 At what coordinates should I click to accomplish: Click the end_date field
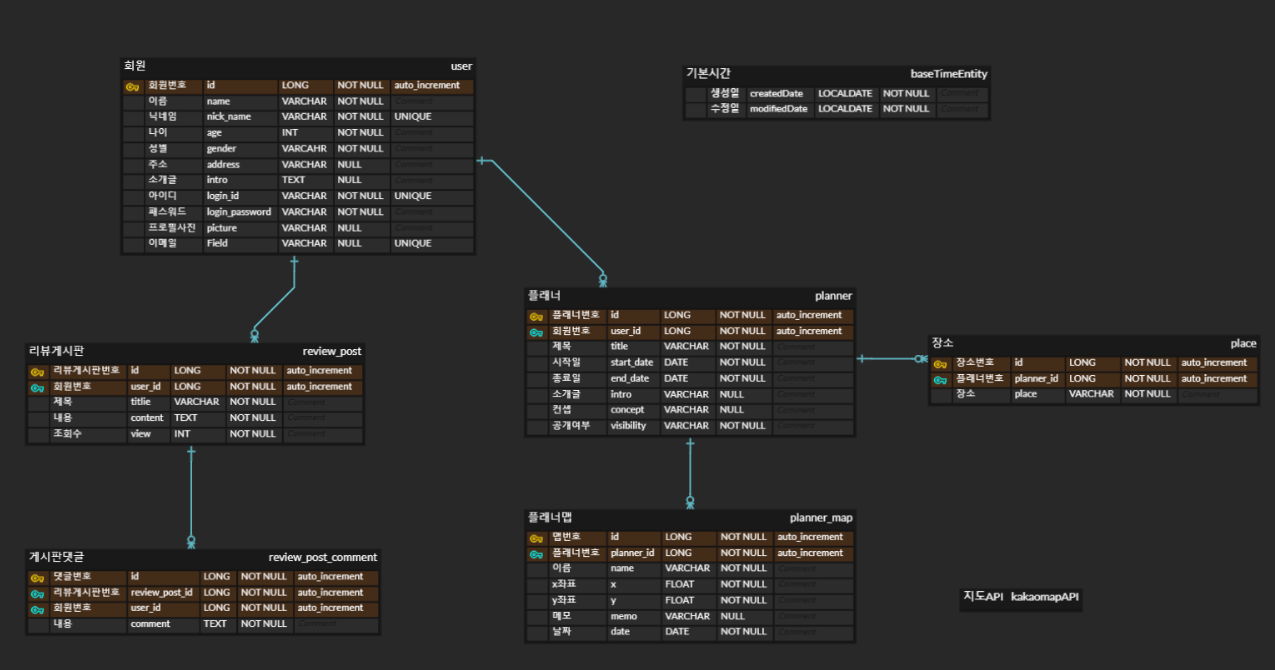[x=629, y=378]
